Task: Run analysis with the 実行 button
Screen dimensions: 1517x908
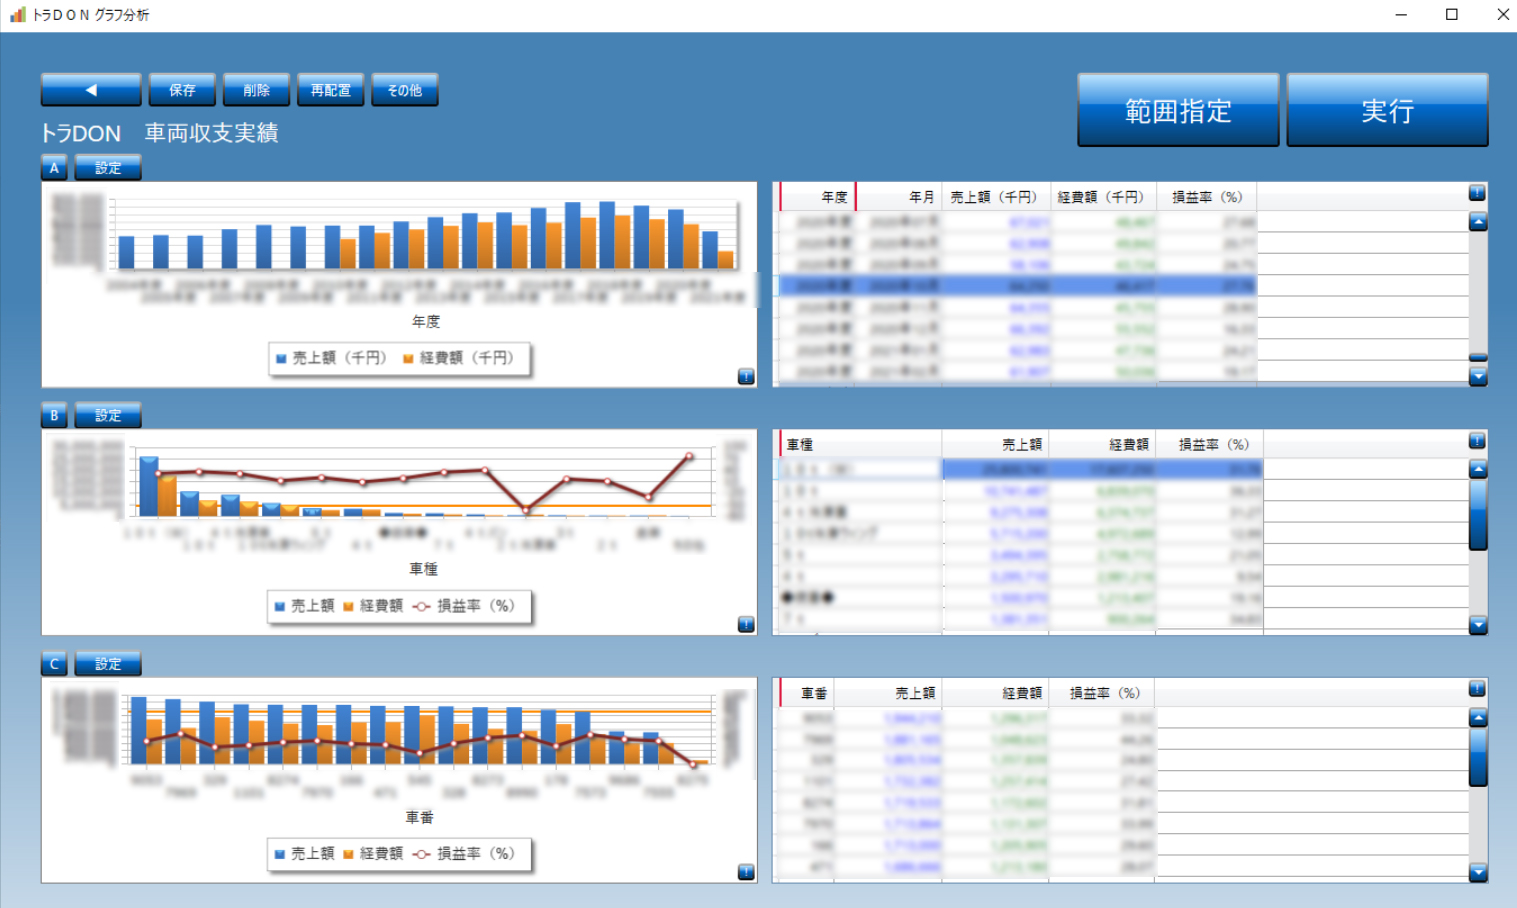Action: (1387, 110)
